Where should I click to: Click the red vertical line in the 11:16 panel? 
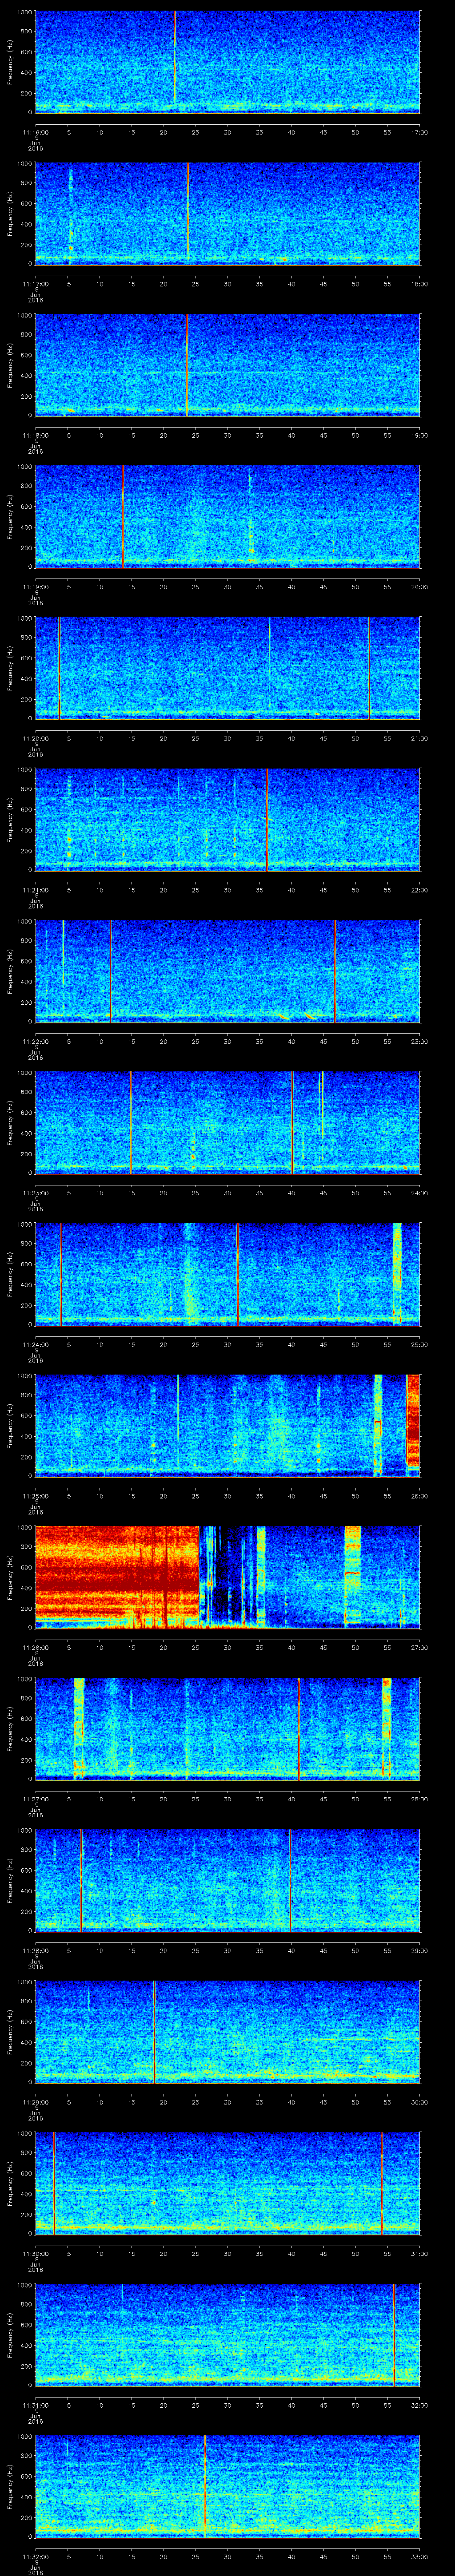click(x=174, y=56)
